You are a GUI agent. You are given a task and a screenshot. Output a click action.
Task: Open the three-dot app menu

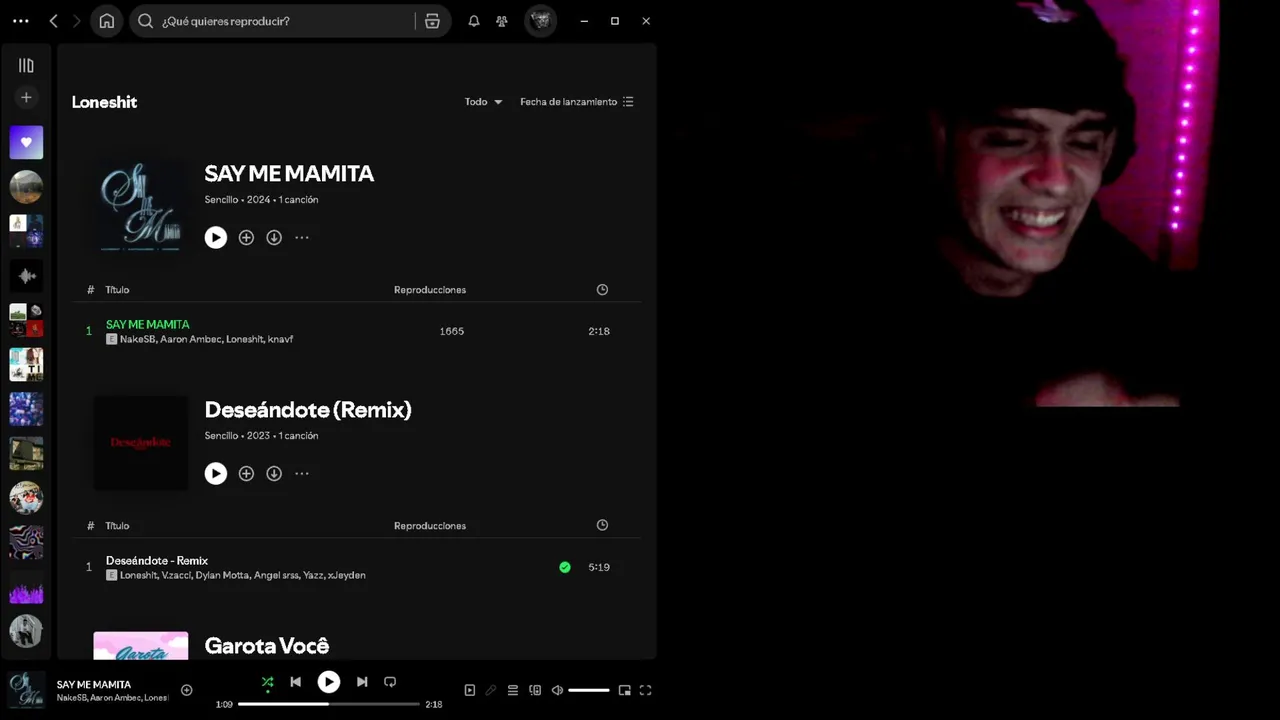[x=21, y=21]
